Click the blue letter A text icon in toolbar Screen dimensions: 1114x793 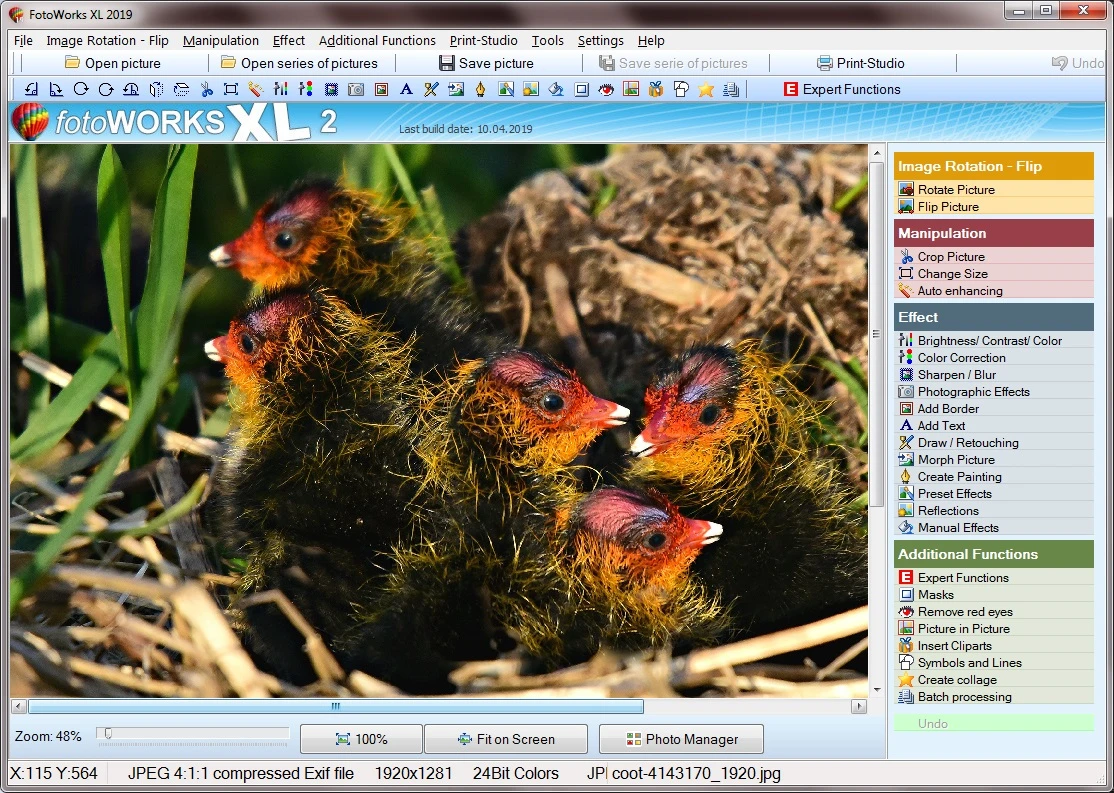406,89
